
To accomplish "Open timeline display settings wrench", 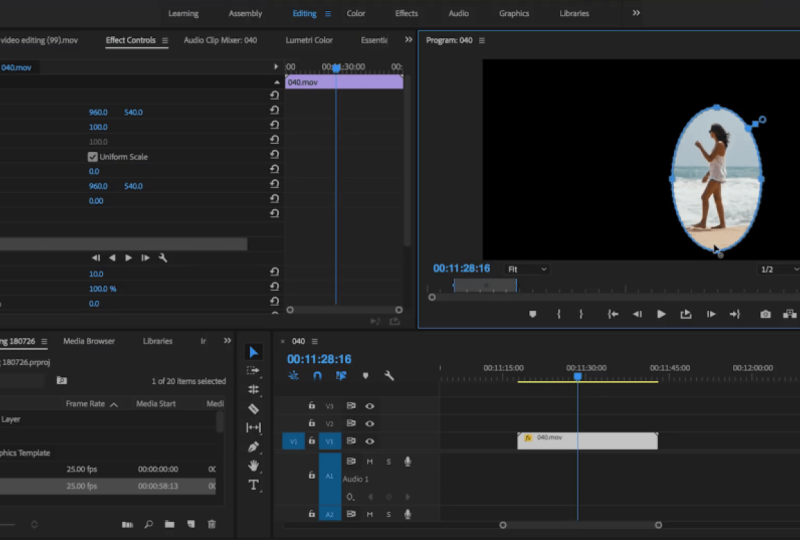I will click(x=389, y=376).
